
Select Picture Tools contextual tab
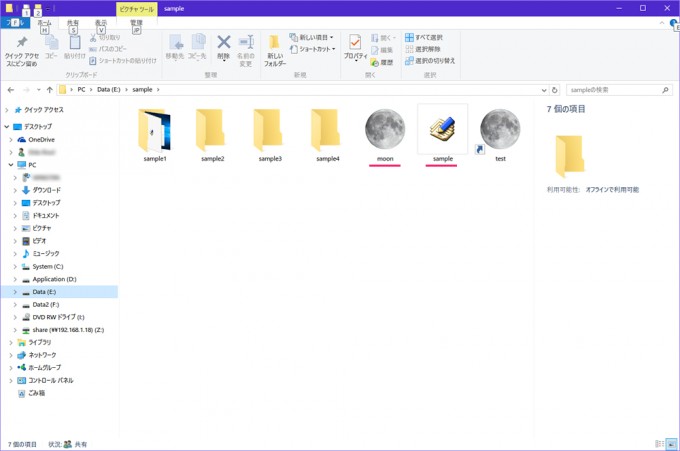coord(137,9)
